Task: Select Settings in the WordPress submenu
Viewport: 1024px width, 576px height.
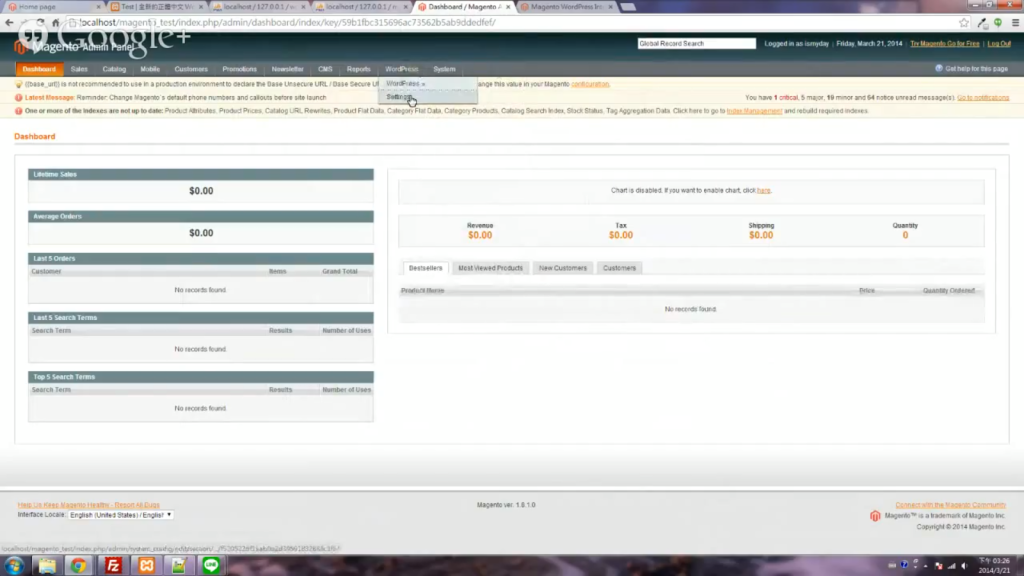Action: [x=399, y=97]
